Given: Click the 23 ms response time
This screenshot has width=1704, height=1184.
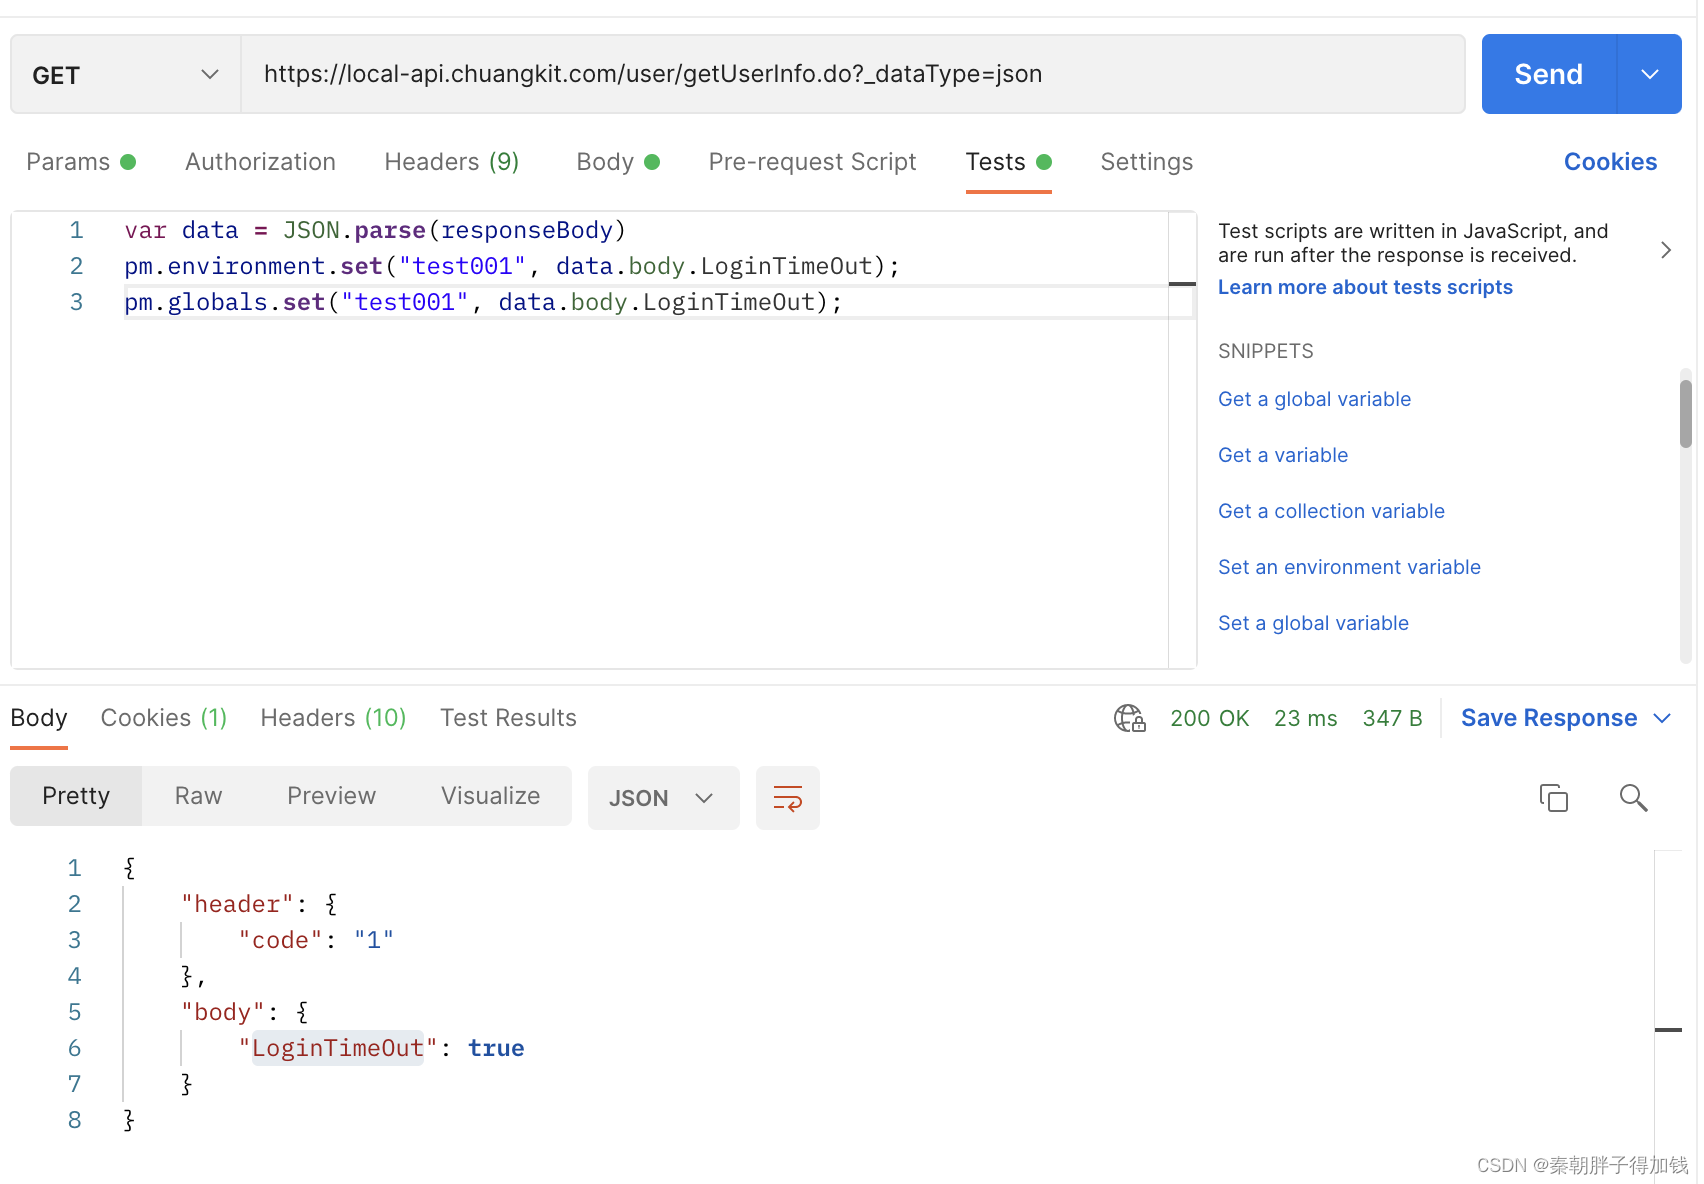Looking at the screenshot, I should point(1305,718).
